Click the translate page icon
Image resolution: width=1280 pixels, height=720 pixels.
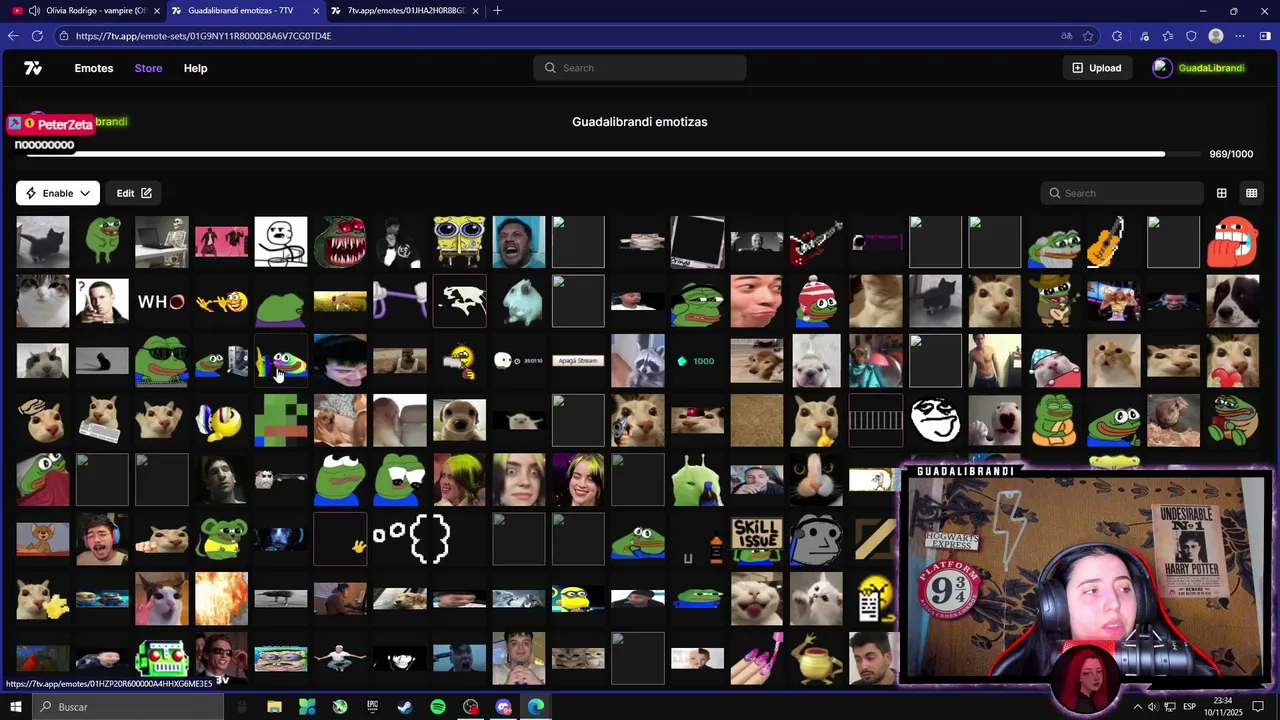tap(1066, 36)
